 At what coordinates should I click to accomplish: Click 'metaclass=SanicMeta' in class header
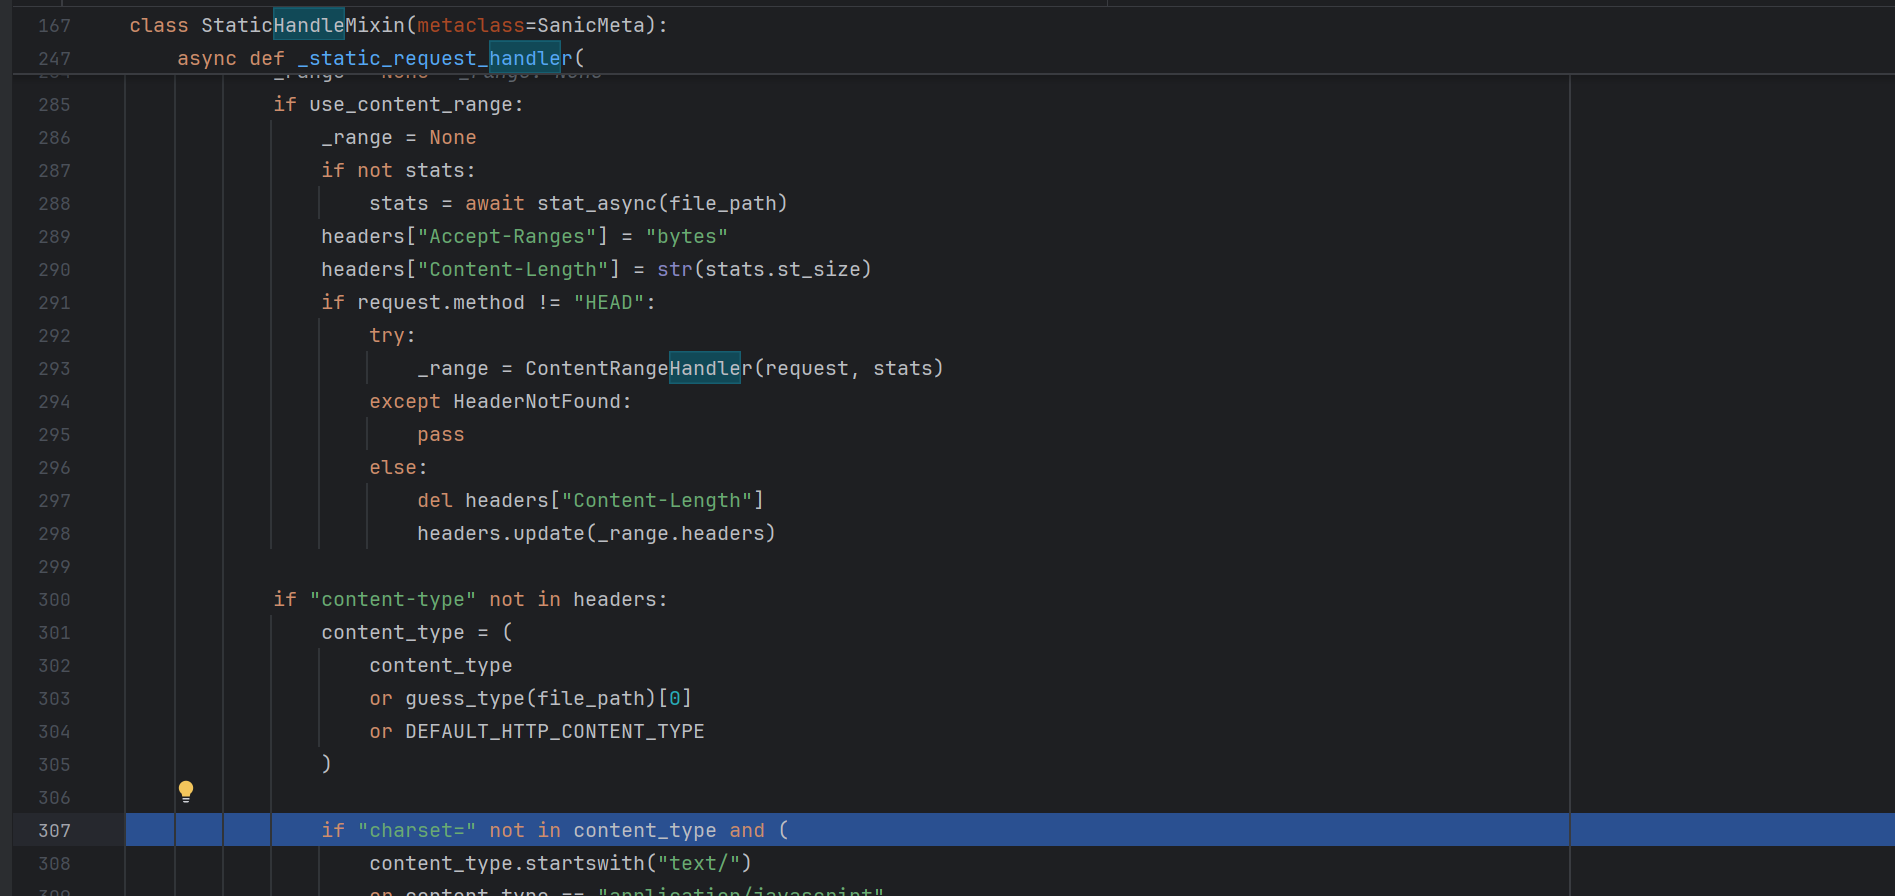531,25
